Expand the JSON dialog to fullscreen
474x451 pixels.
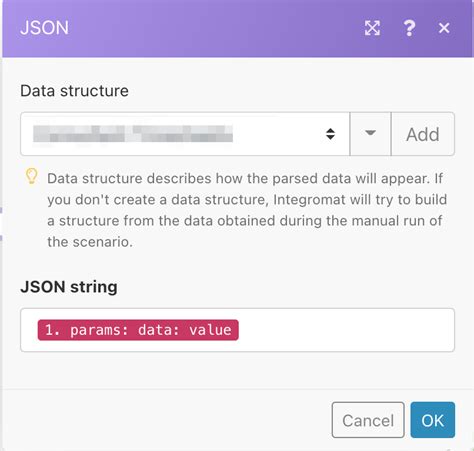[372, 28]
